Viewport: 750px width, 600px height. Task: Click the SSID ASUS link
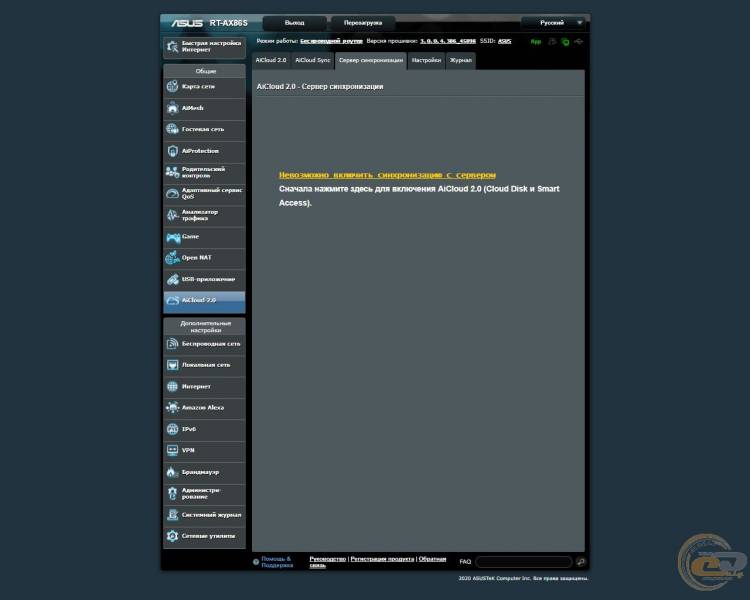(505, 41)
